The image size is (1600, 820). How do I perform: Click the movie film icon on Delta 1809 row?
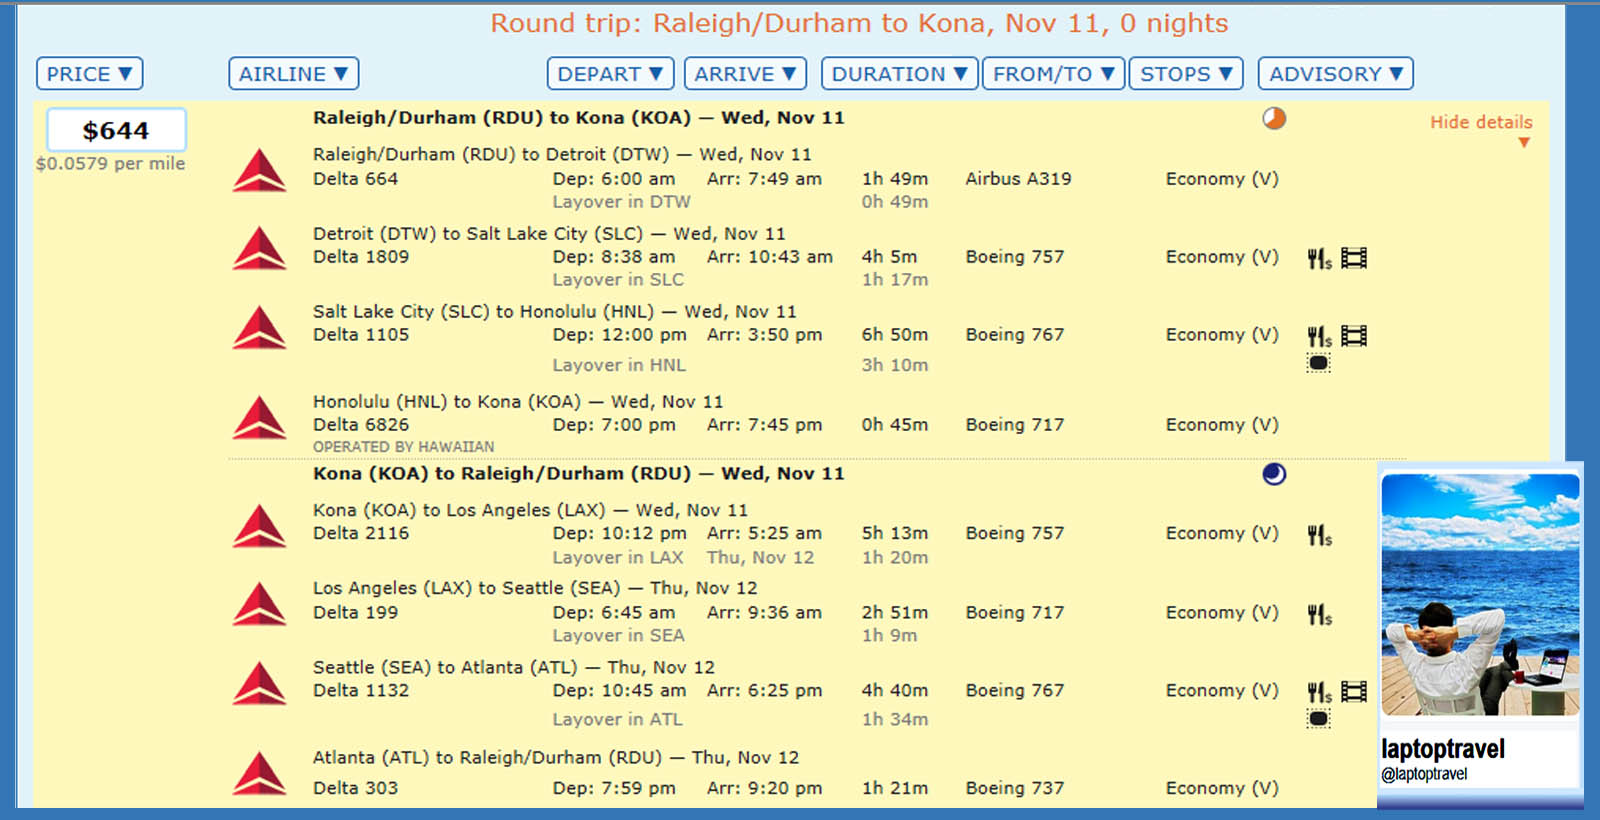[1354, 258]
